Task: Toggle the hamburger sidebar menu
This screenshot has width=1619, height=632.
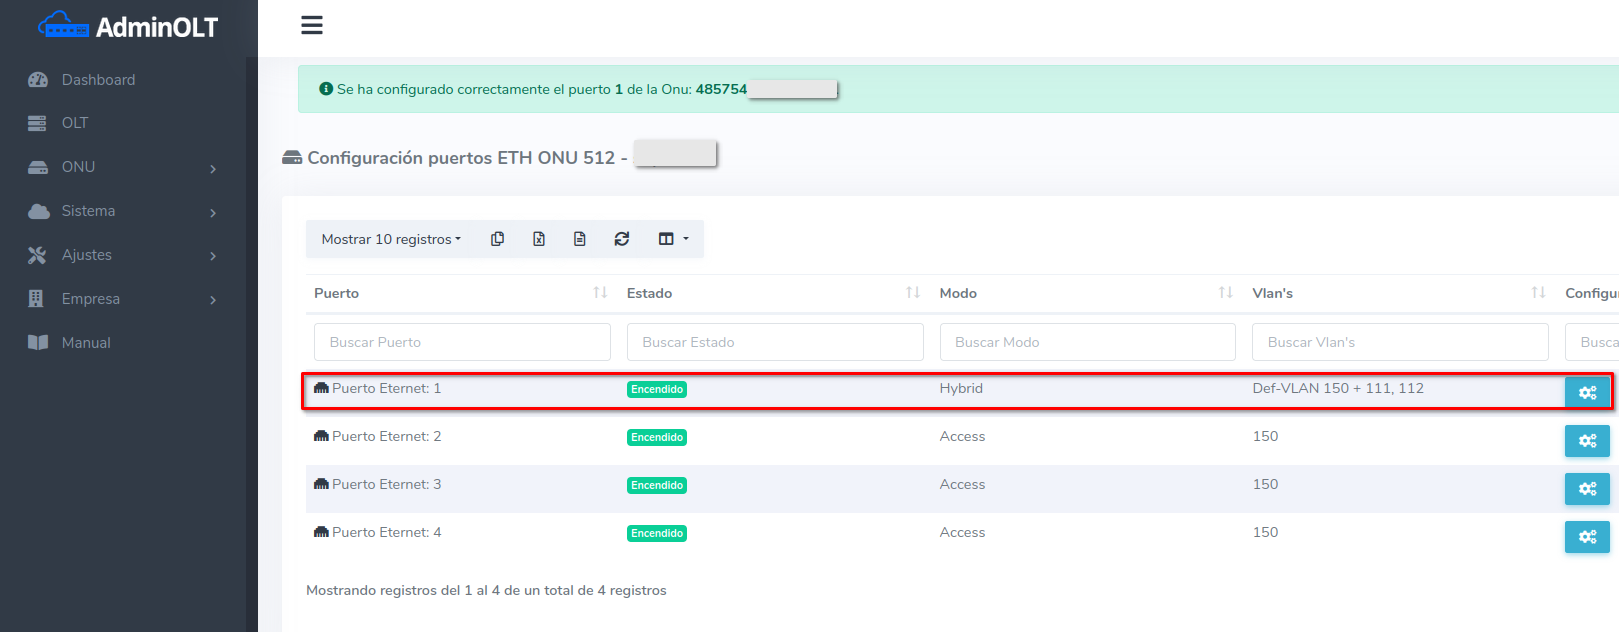Action: pos(312,25)
